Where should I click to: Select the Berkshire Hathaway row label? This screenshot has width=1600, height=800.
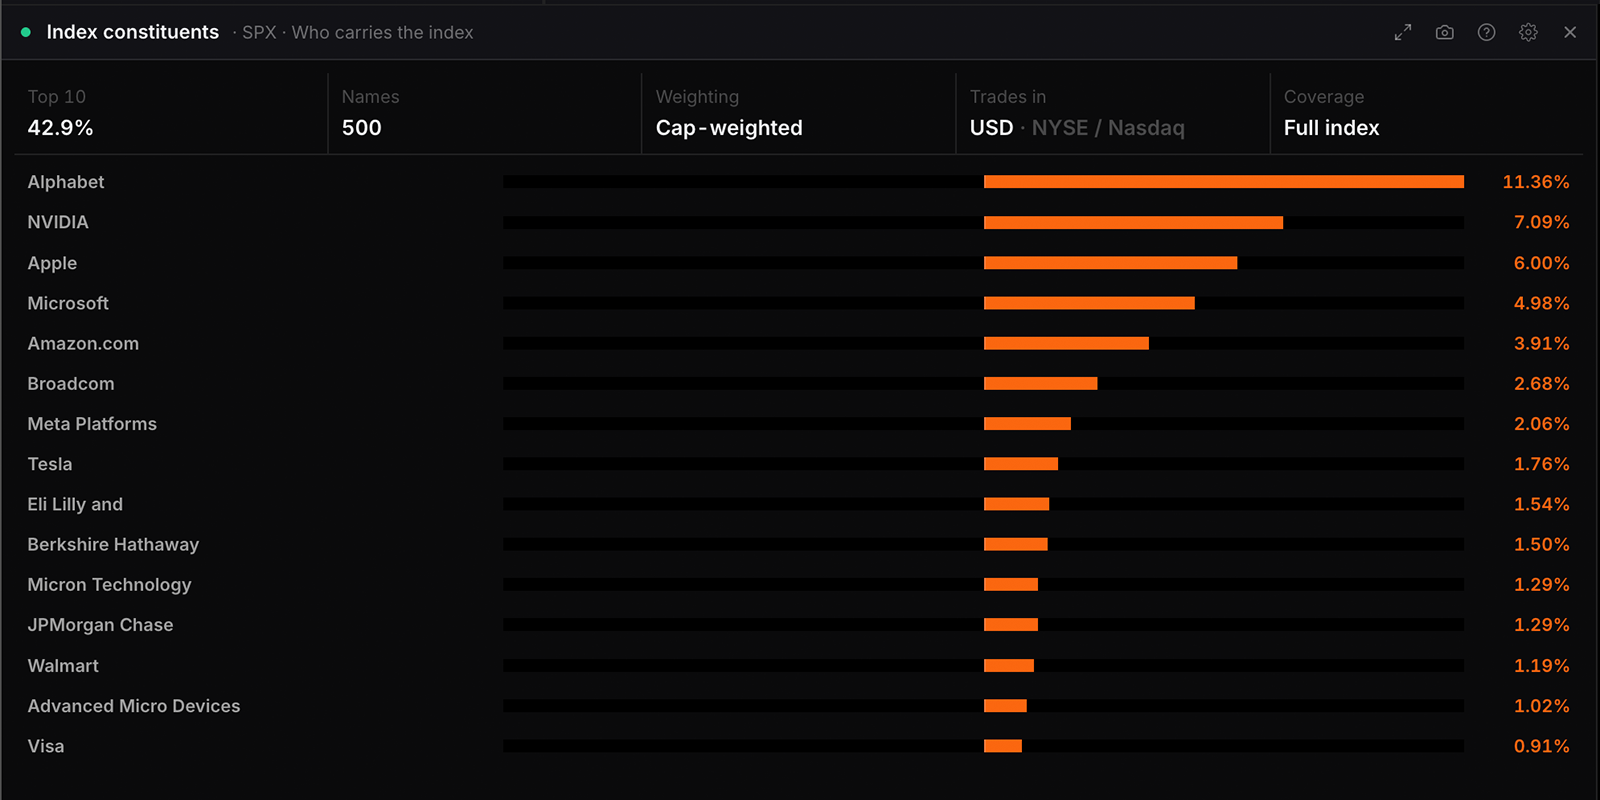click(x=113, y=544)
